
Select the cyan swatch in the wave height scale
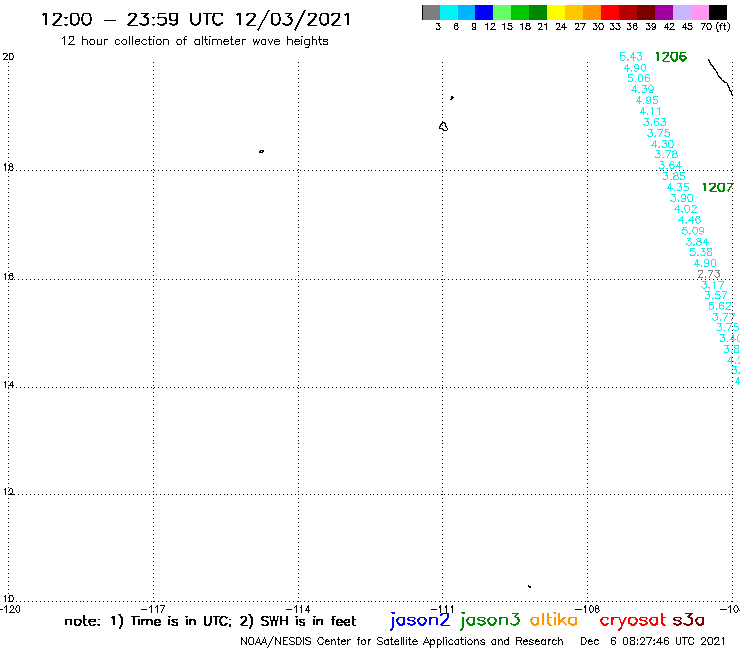pyautogui.click(x=449, y=12)
